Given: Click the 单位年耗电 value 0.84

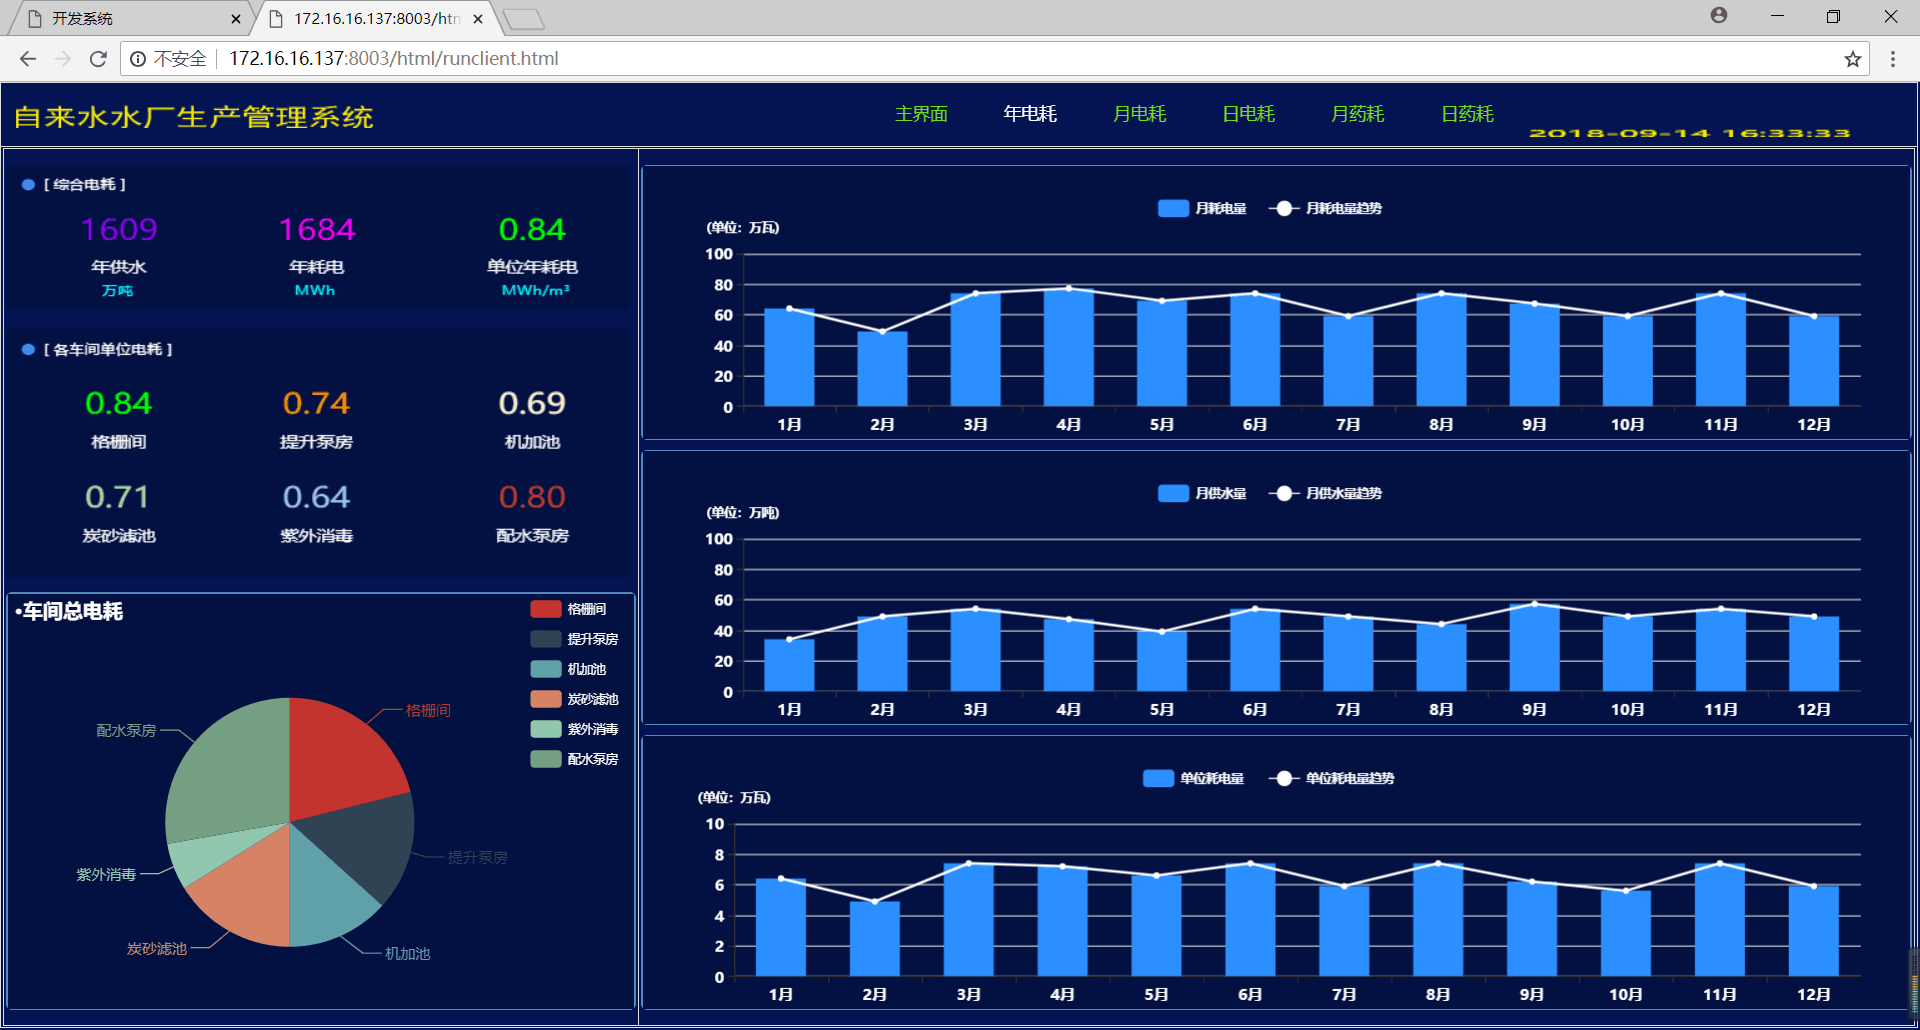Looking at the screenshot, I should coord(532,229).
